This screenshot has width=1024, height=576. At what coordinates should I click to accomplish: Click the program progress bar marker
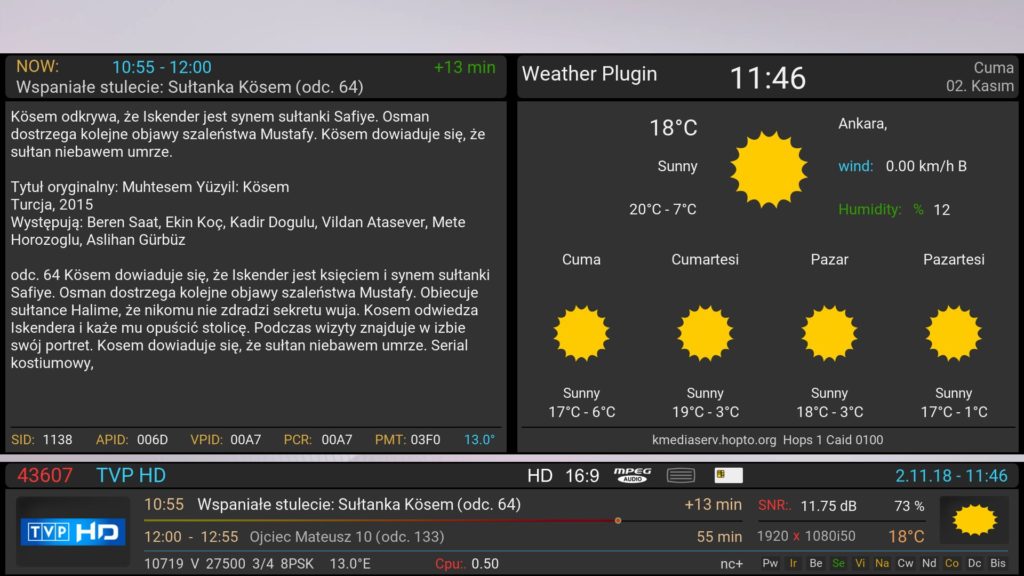(618, 520)
